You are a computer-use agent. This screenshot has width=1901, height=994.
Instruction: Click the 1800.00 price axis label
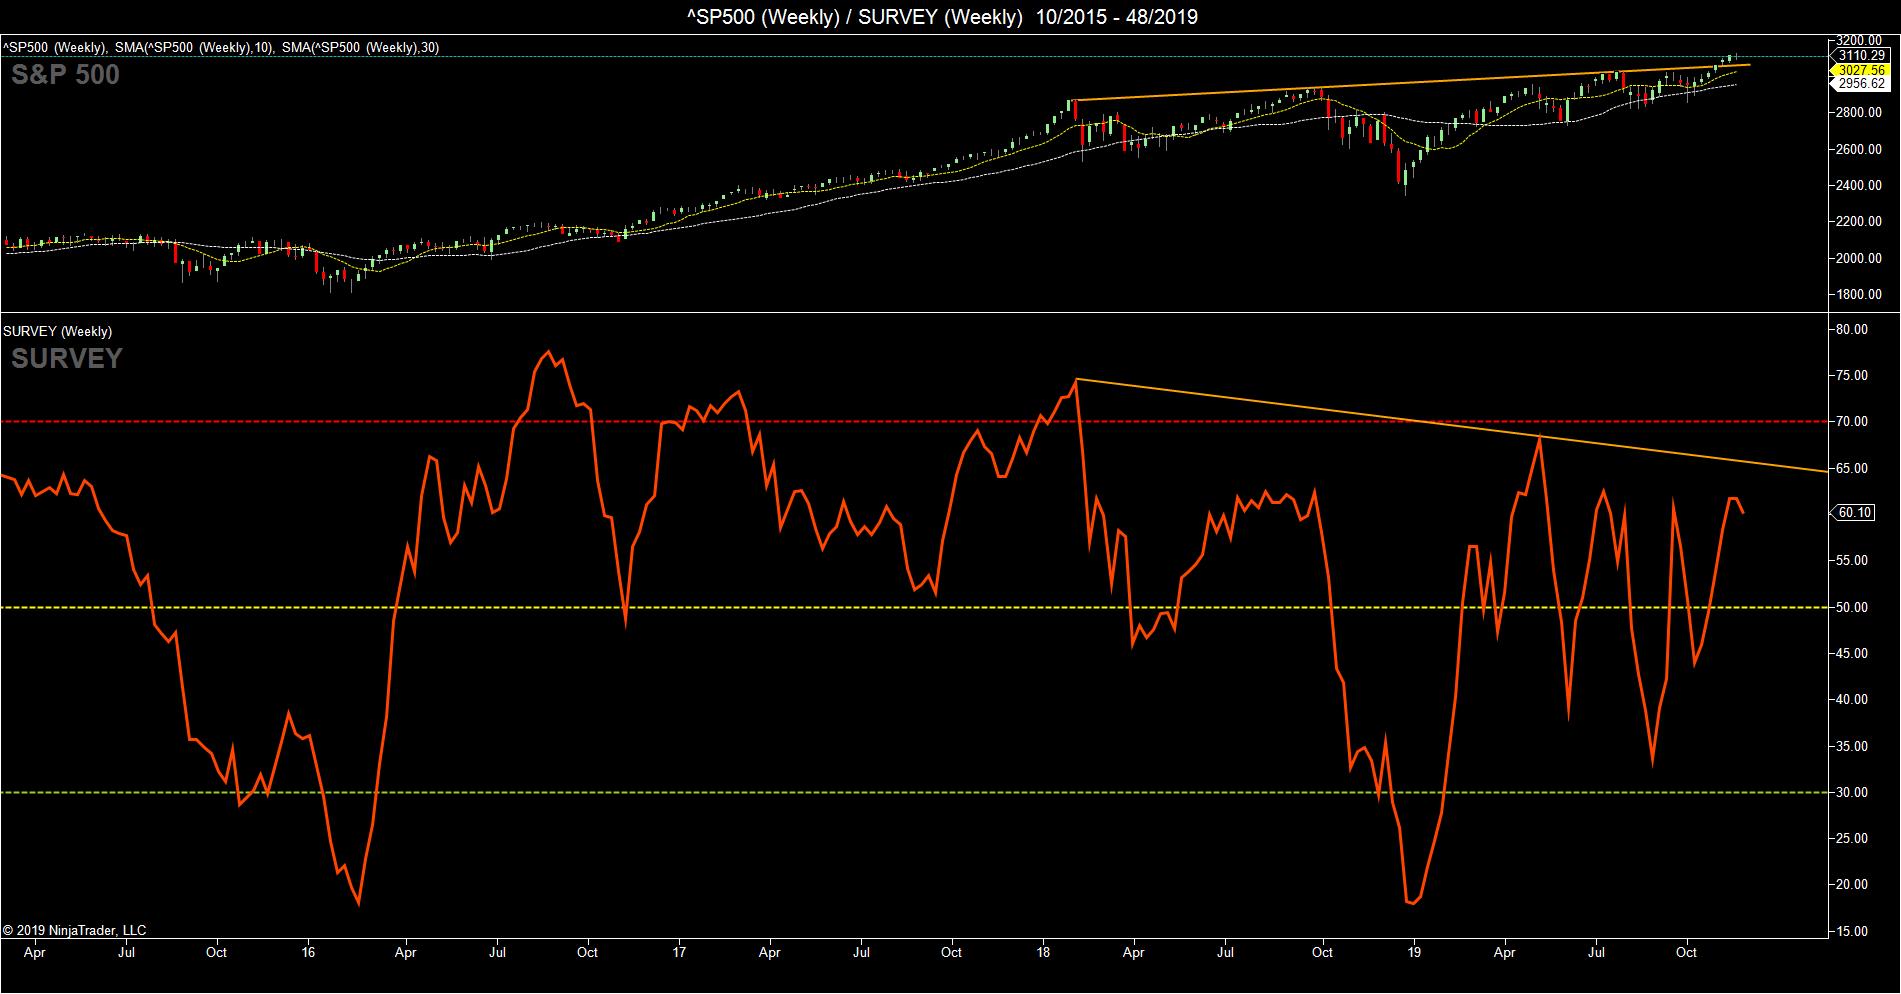point(1861,295)
